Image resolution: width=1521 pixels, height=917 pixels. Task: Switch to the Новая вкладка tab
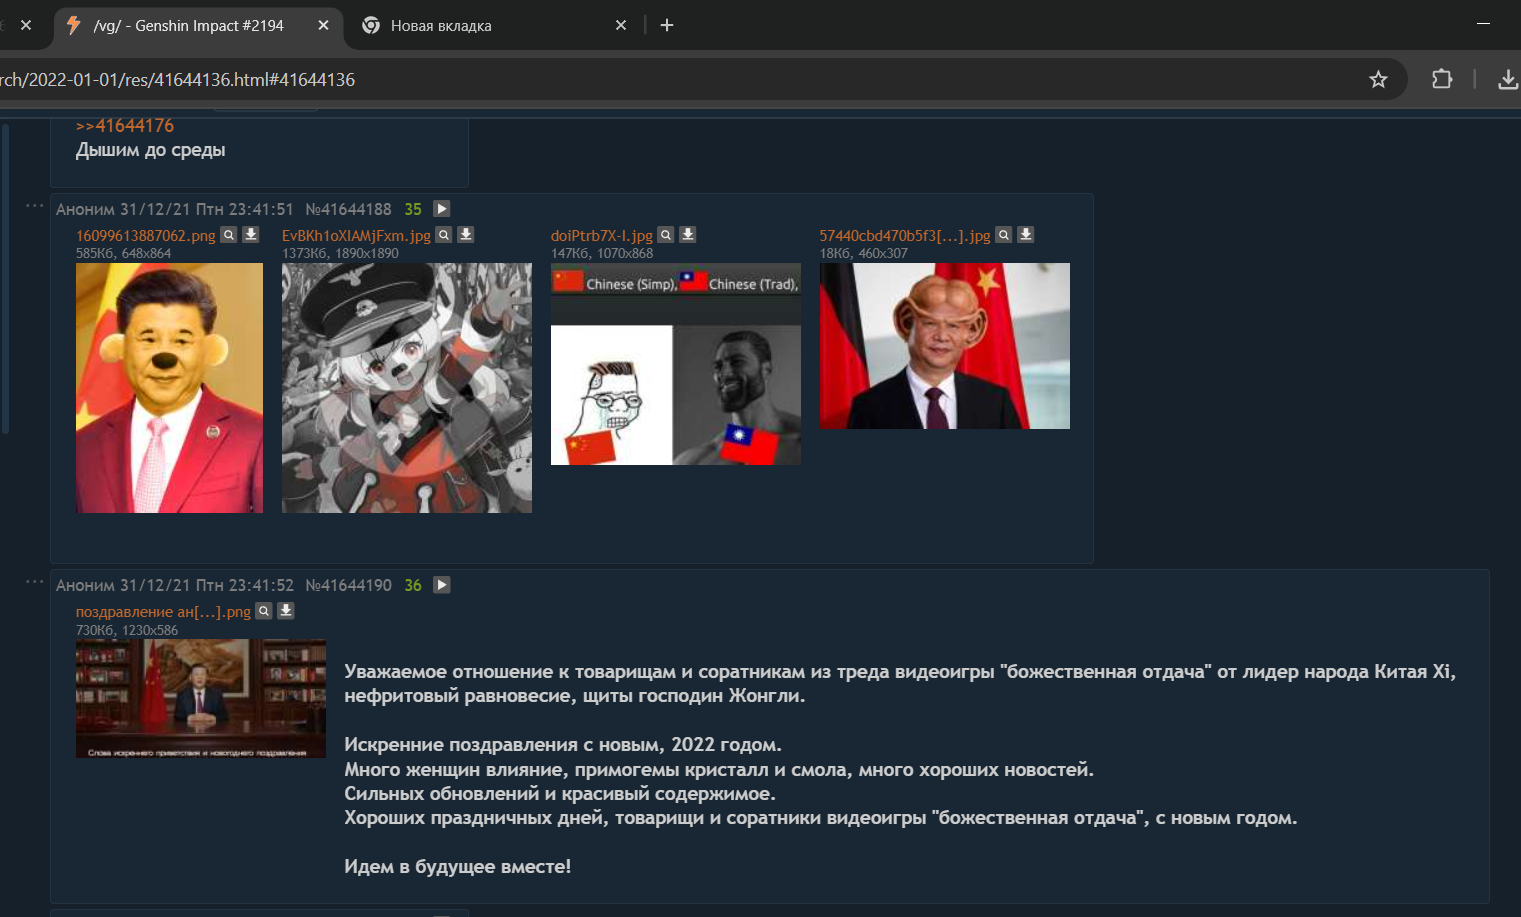point(494,26)
